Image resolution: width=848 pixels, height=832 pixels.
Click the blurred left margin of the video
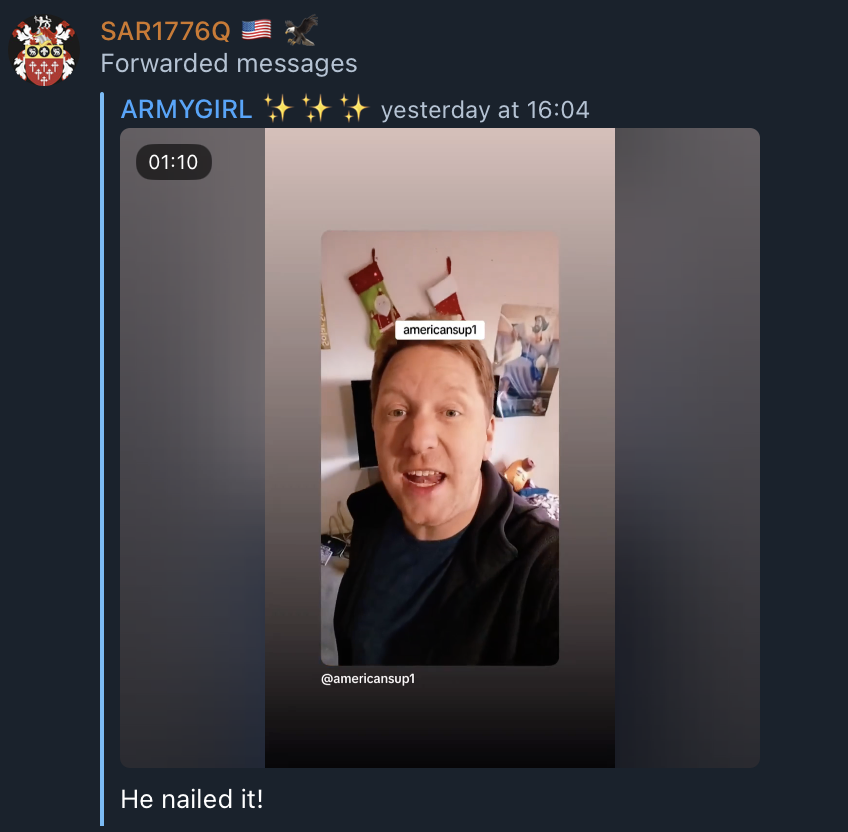pos(193,447)
